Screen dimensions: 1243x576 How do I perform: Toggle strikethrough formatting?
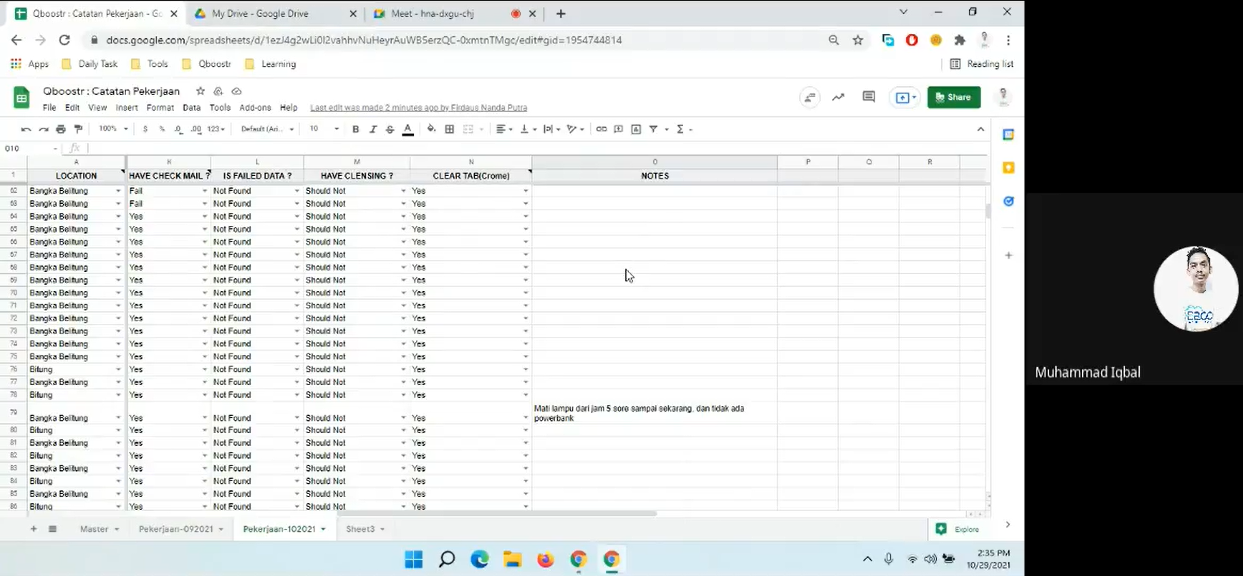[x=390, y=129]
